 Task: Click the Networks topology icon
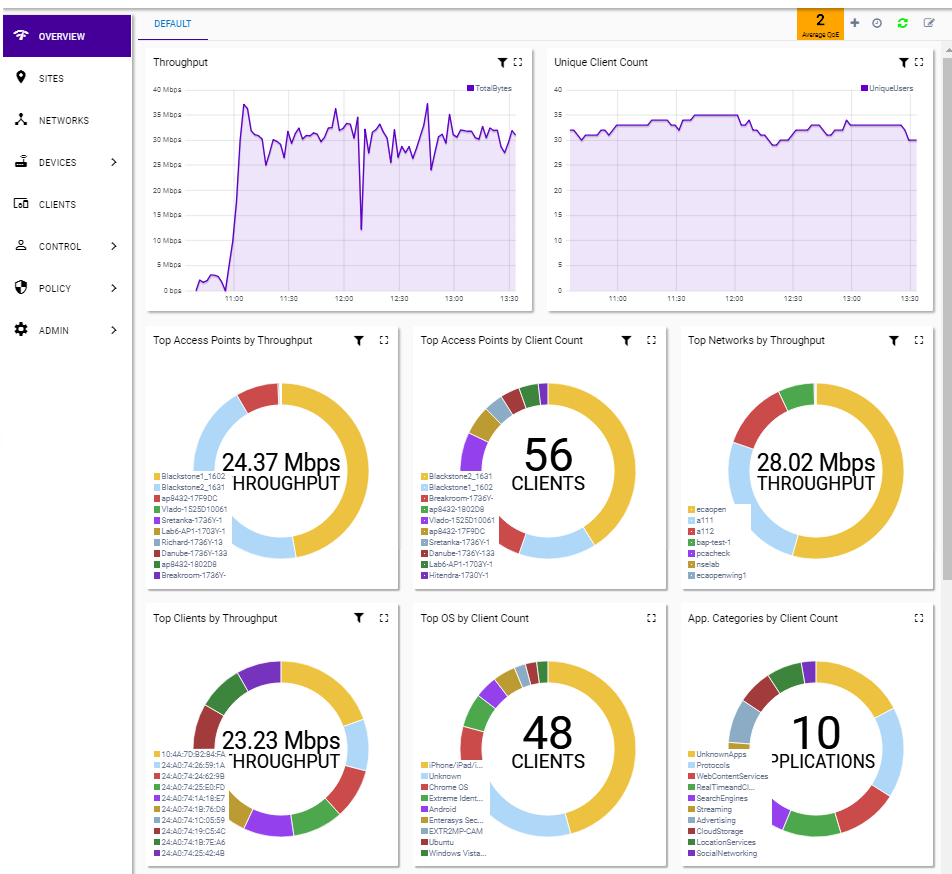click(x=21, y=119)
